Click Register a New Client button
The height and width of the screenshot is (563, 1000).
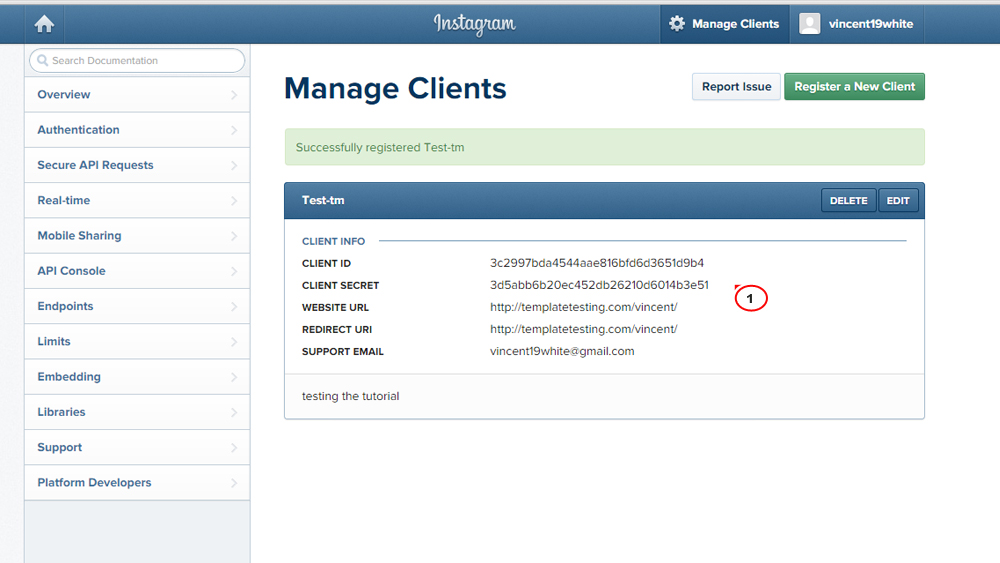[x=855, y=87]
